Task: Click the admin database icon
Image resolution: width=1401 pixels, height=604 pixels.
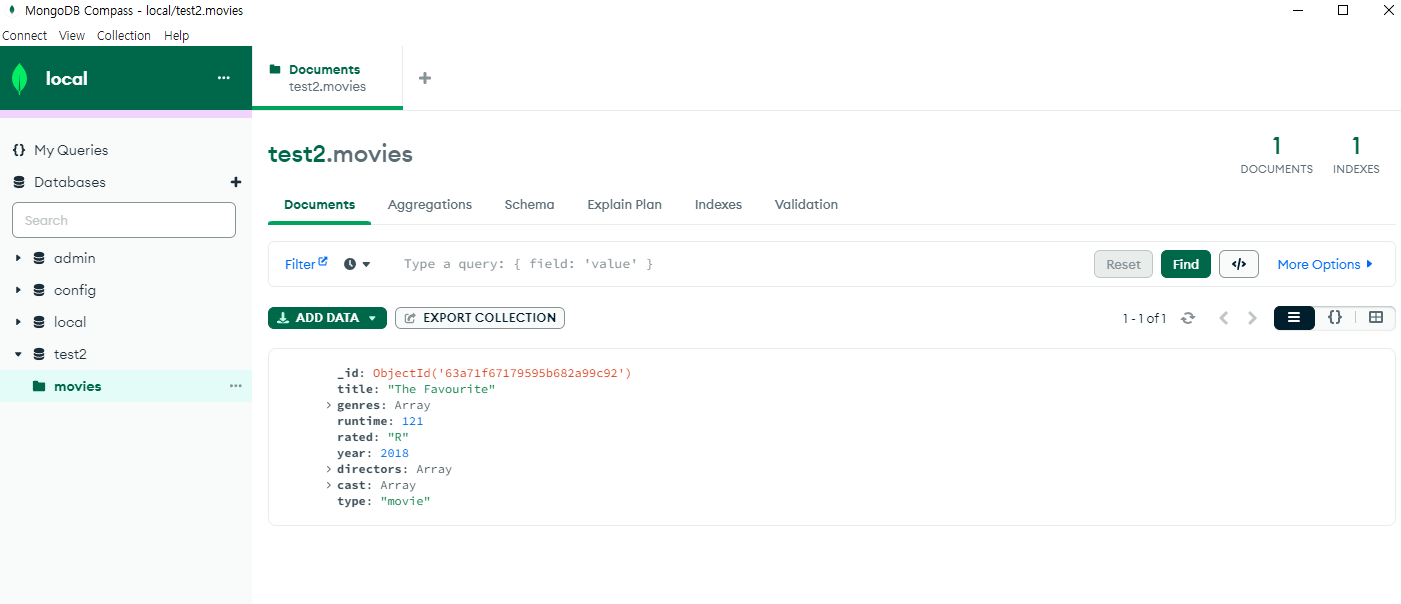Action: pos(39,258)
